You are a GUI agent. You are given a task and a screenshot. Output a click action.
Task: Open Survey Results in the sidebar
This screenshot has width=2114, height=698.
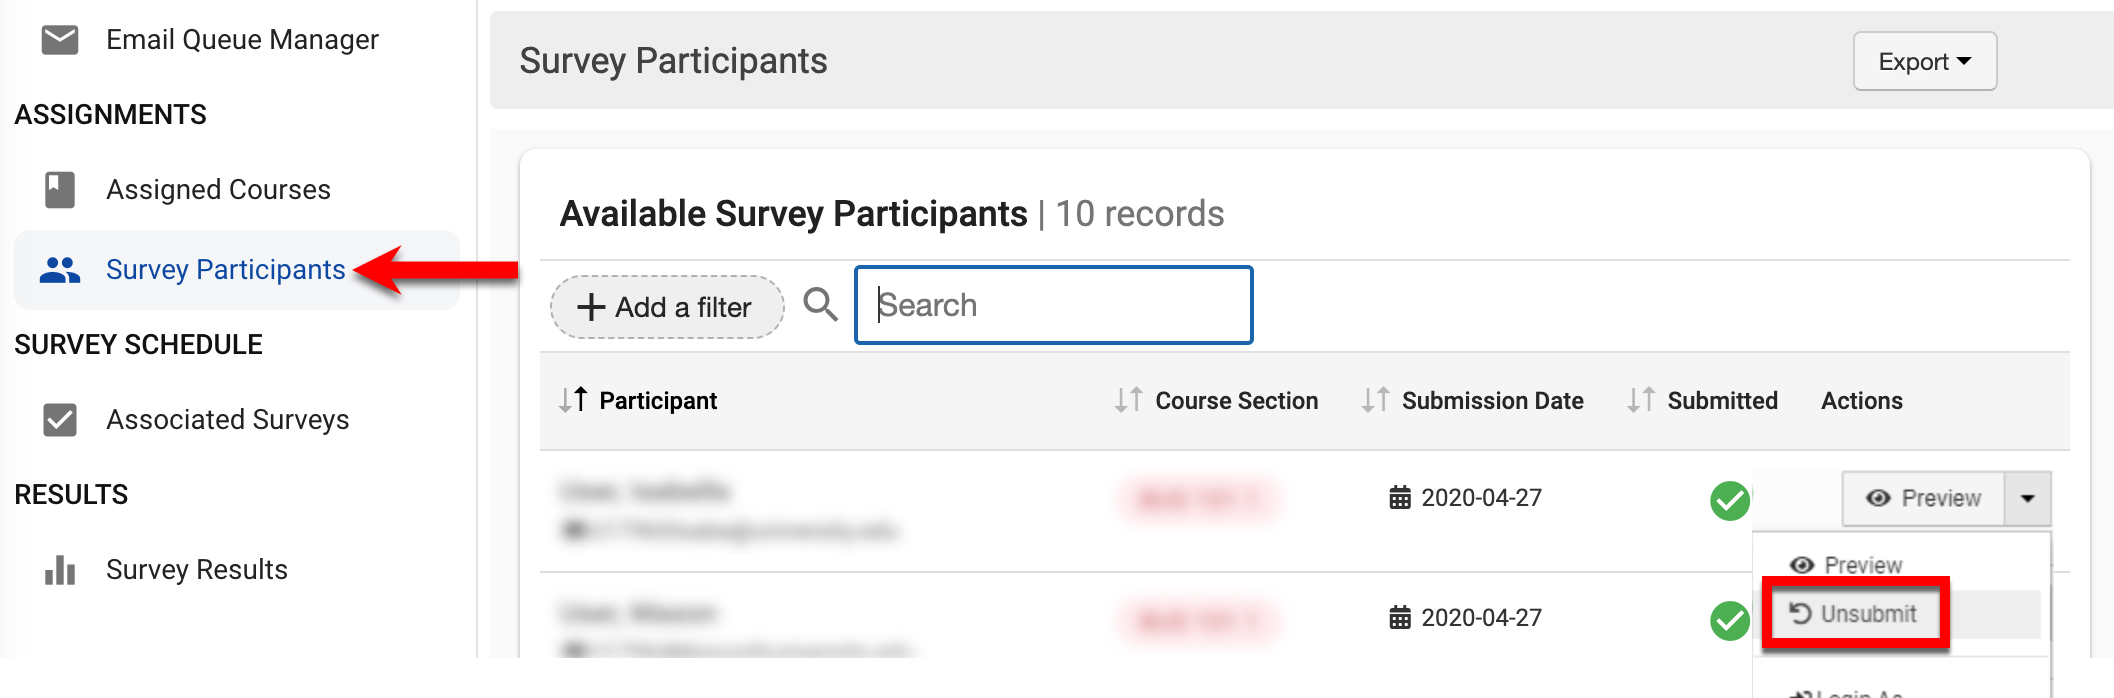(x=196, y=570)
